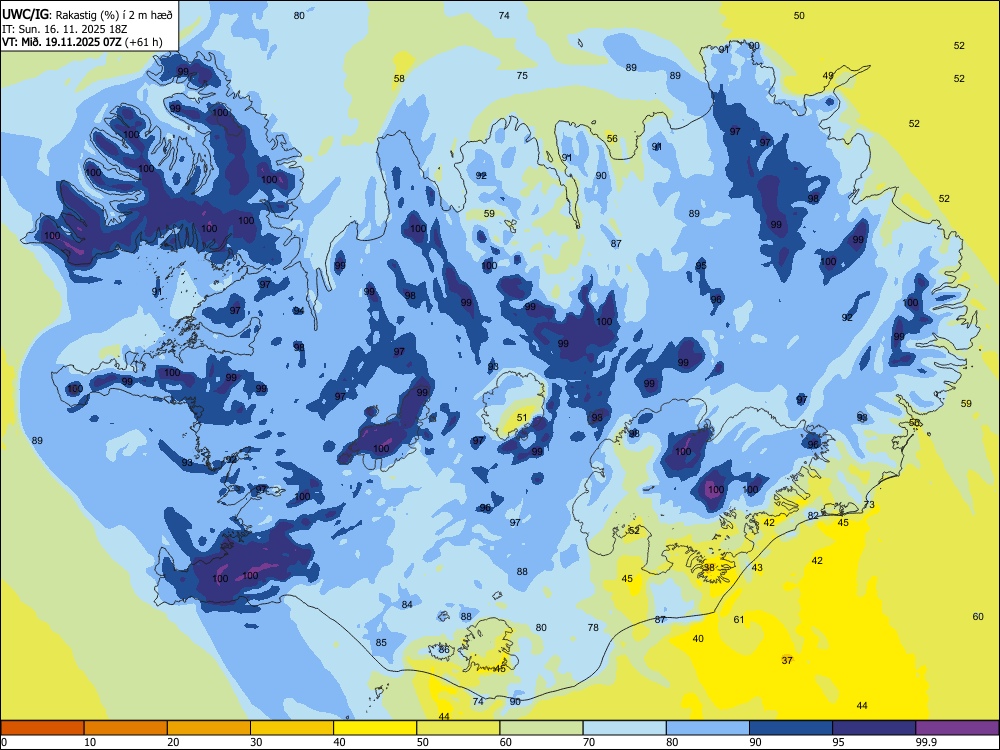Image resolution: width=1000 pixels, height=750 pixels.
Task: Click the map value 84
Action: pos(407,604)
